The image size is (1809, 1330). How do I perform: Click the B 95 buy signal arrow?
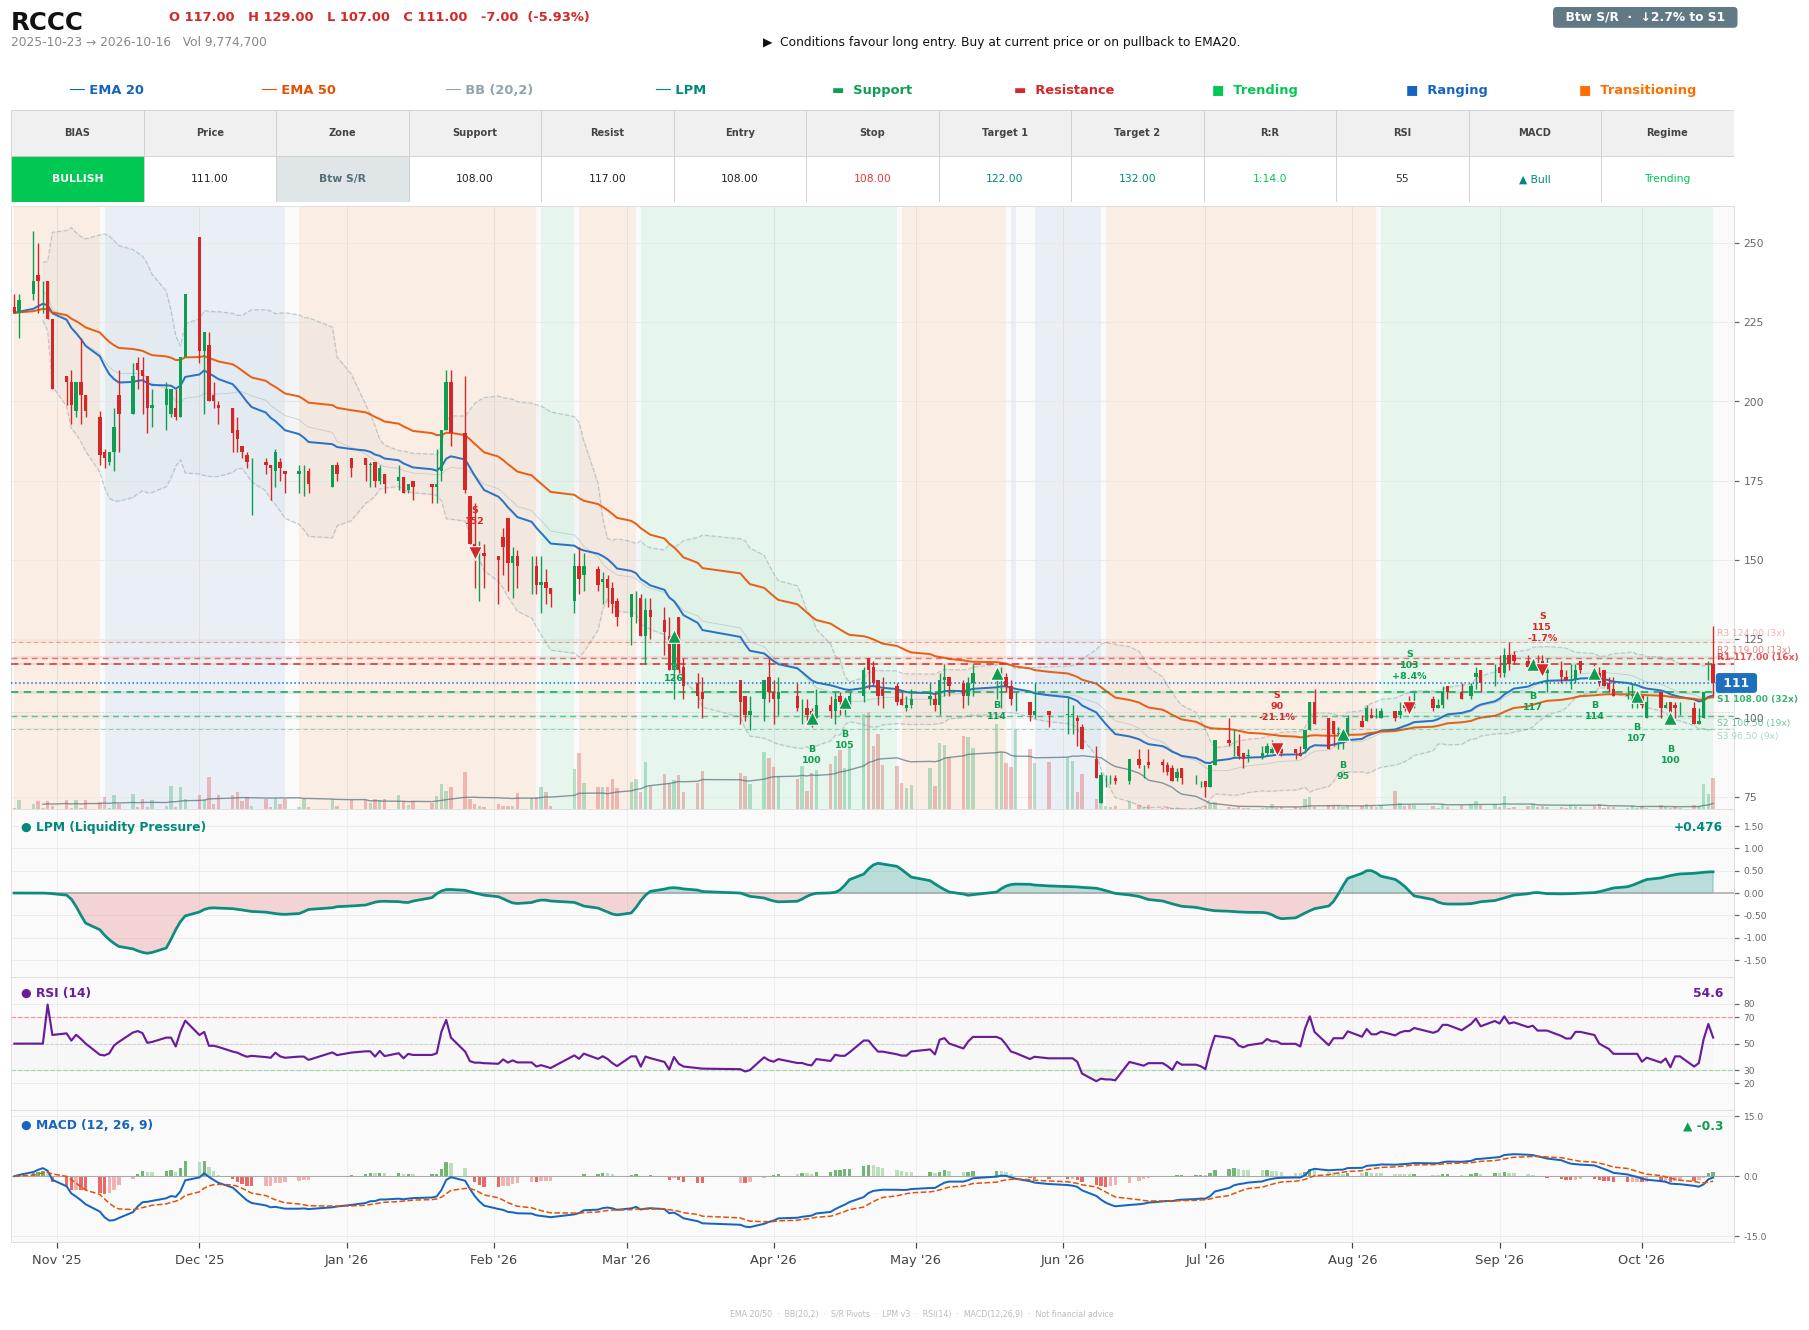click(1343, 735)
